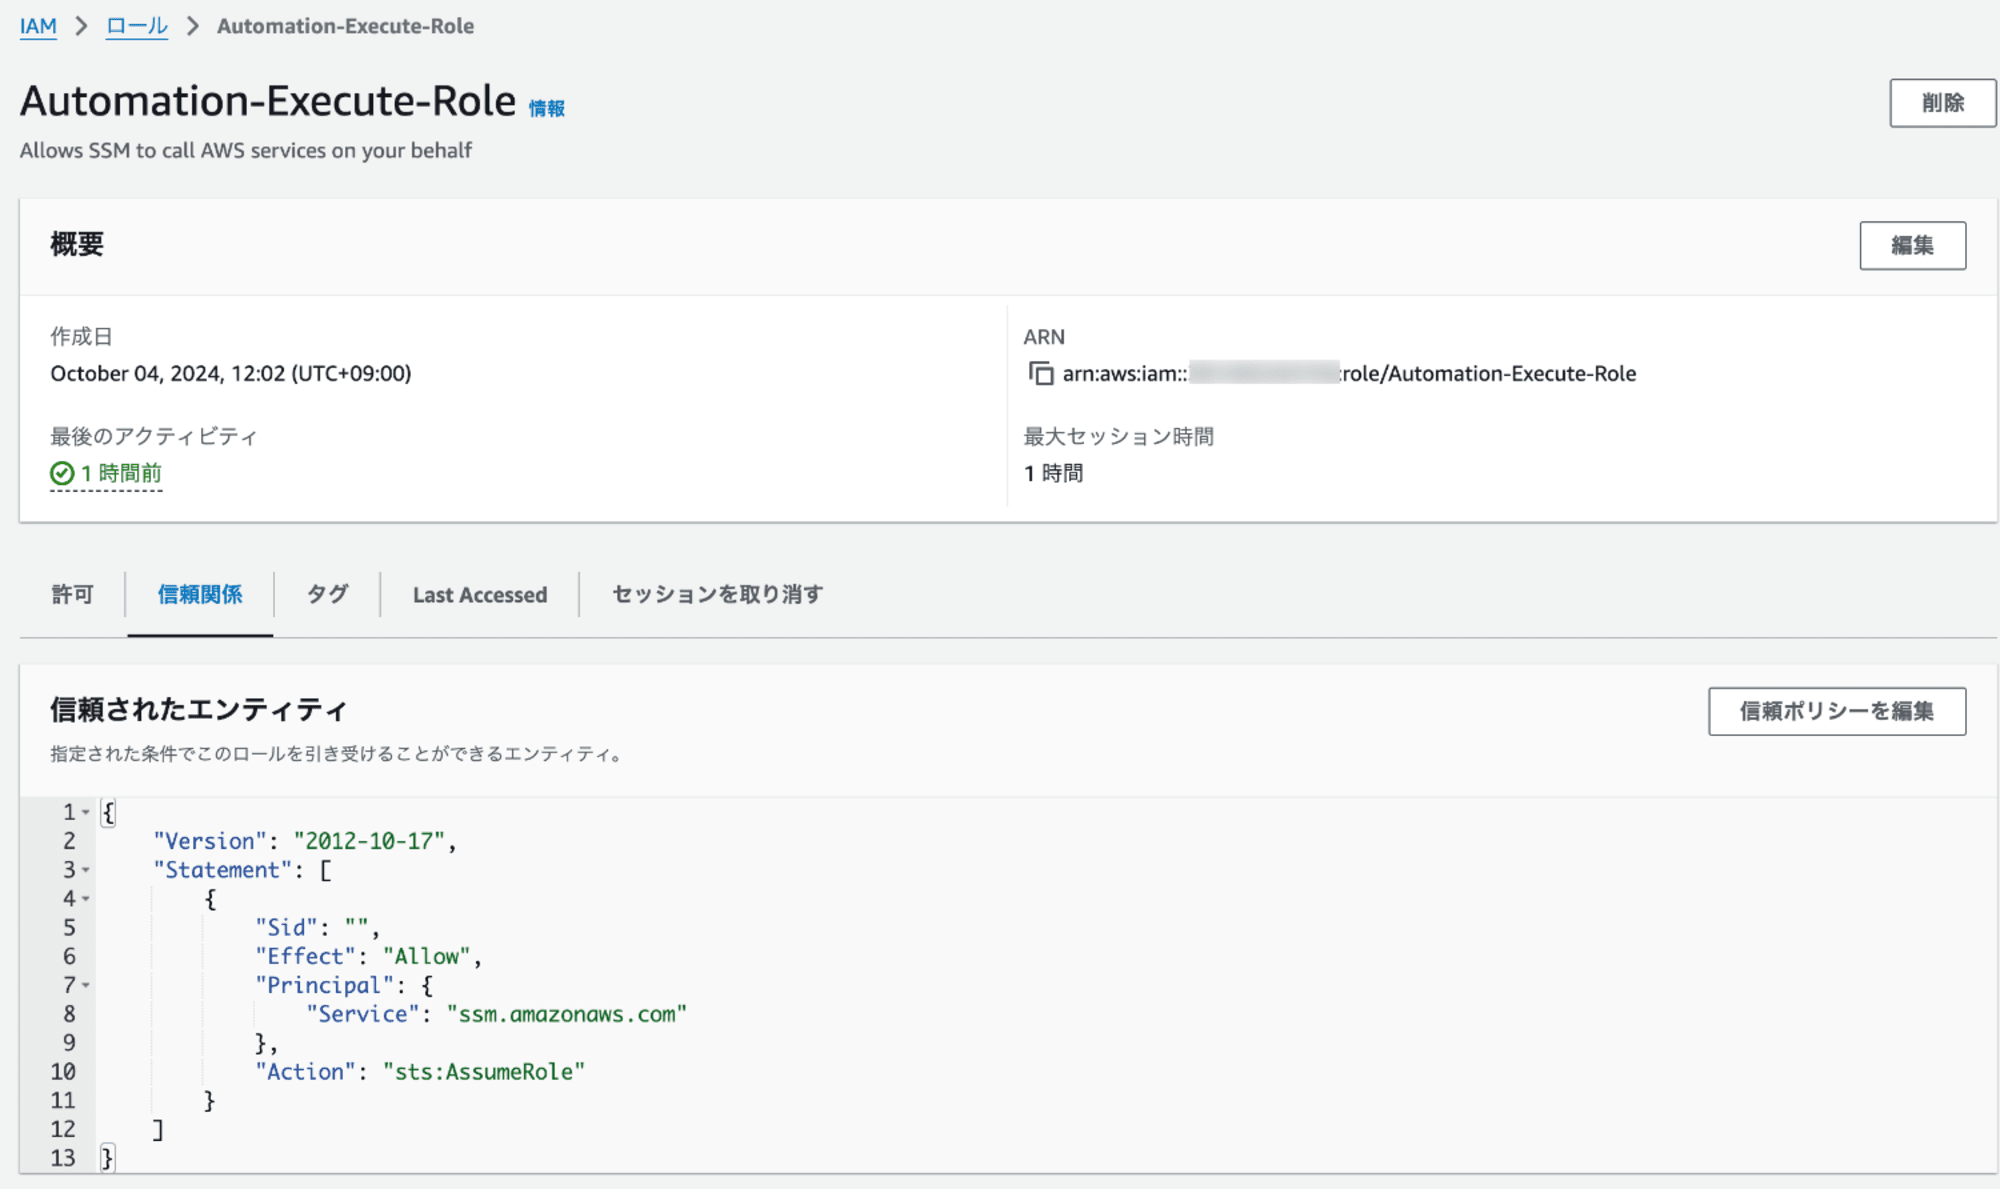Switch to the 許可 tab
2000x1189 pixels.
click(x=72, y=594)
